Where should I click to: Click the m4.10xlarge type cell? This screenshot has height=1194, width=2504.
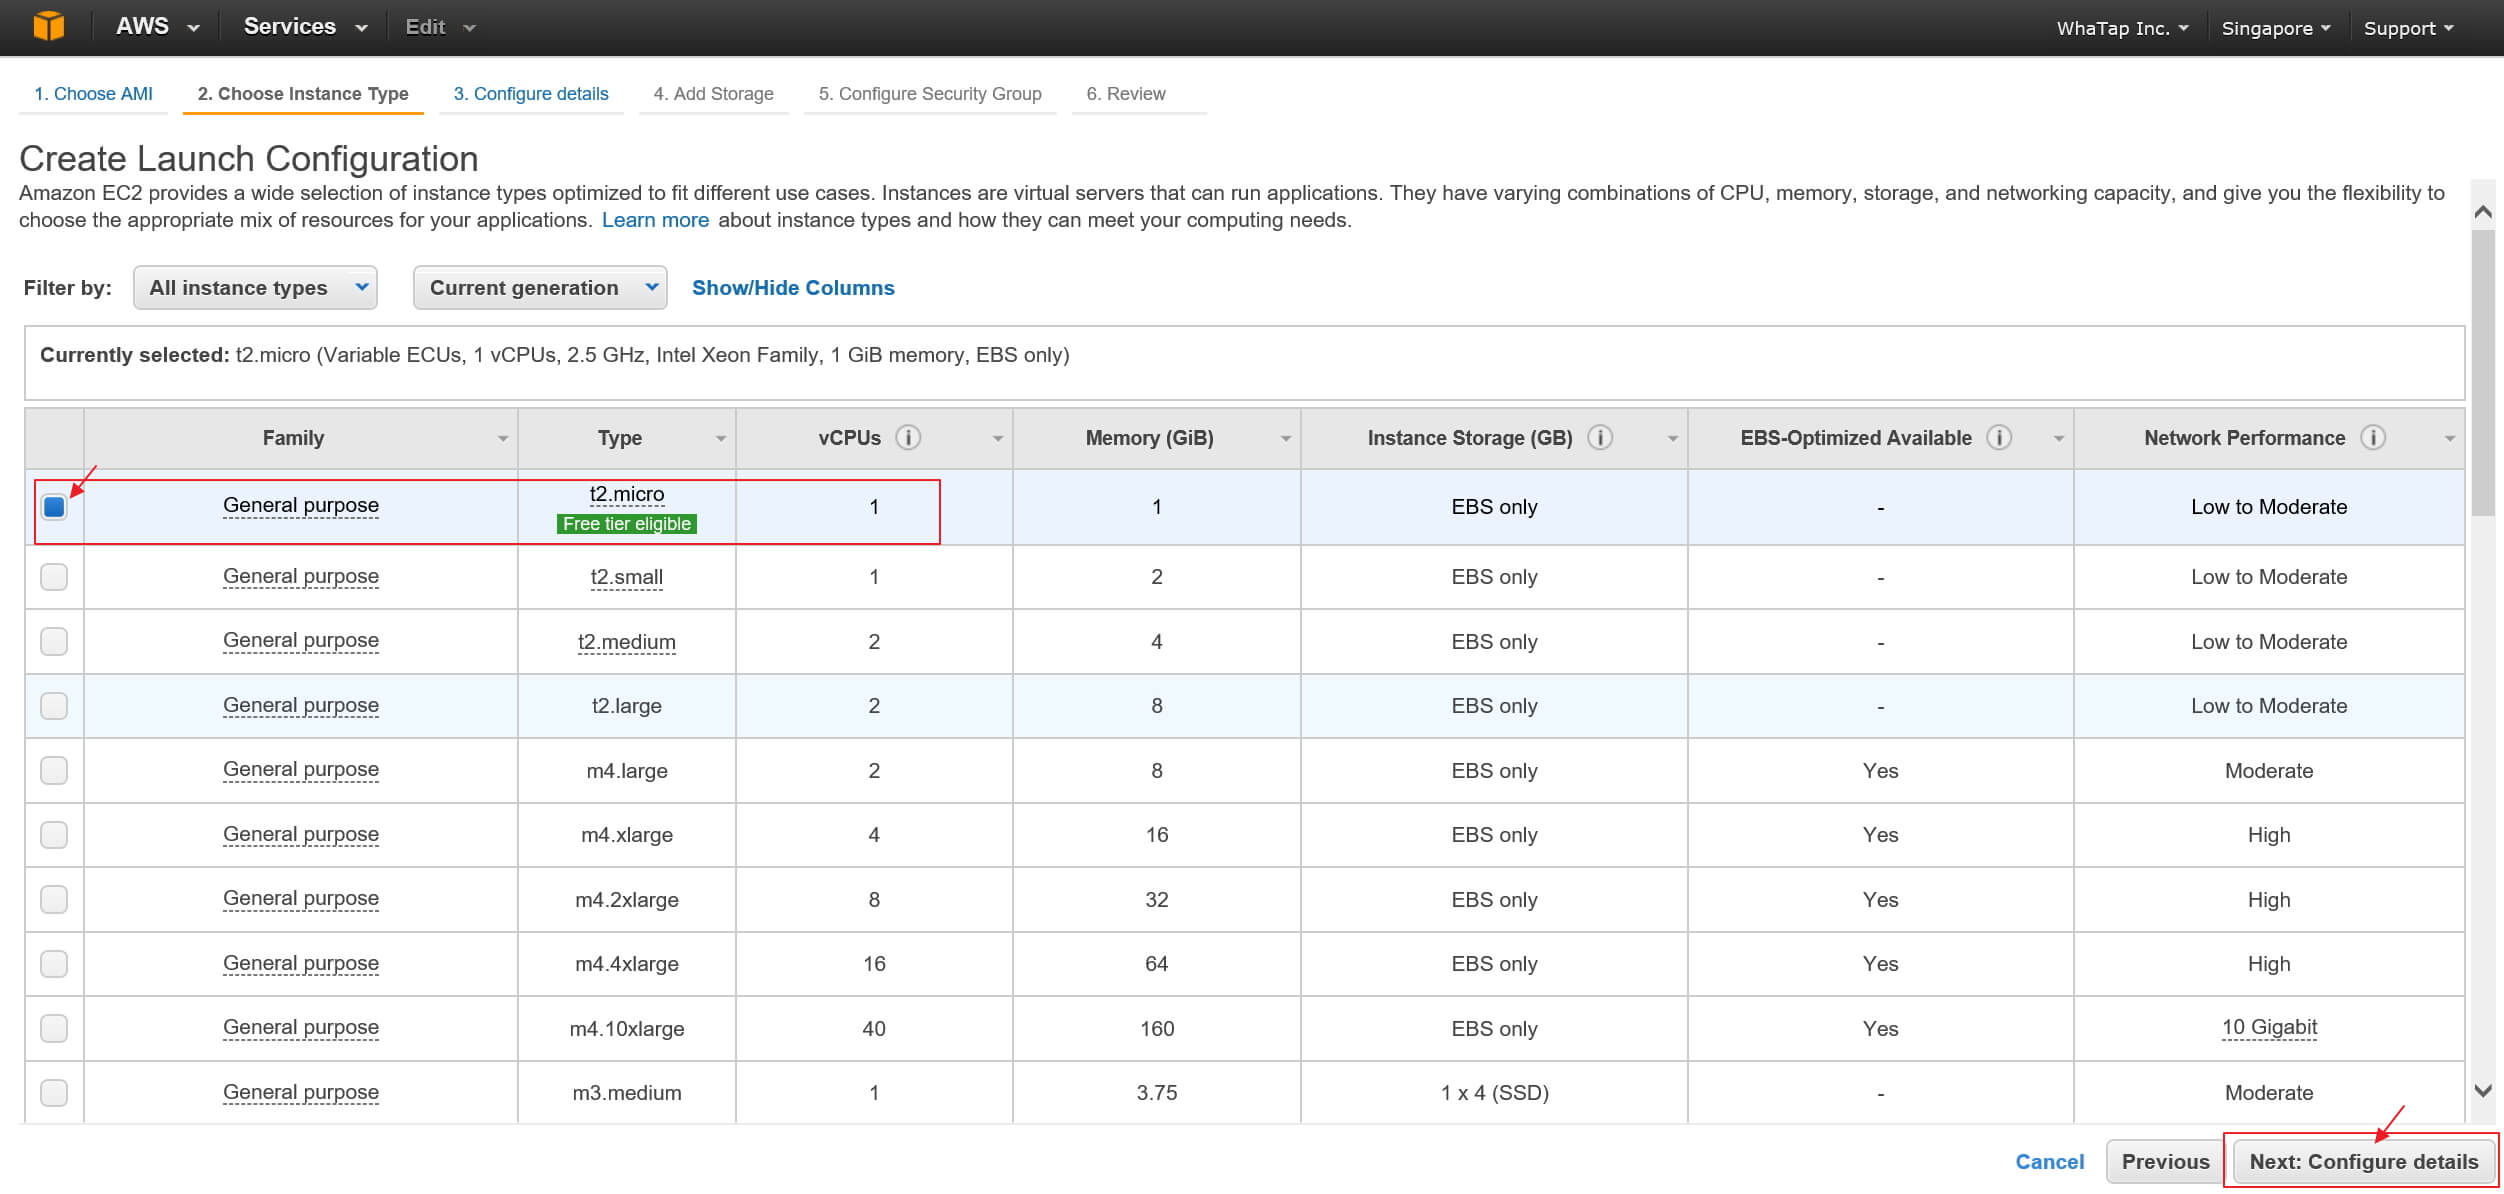[627, 1029]
